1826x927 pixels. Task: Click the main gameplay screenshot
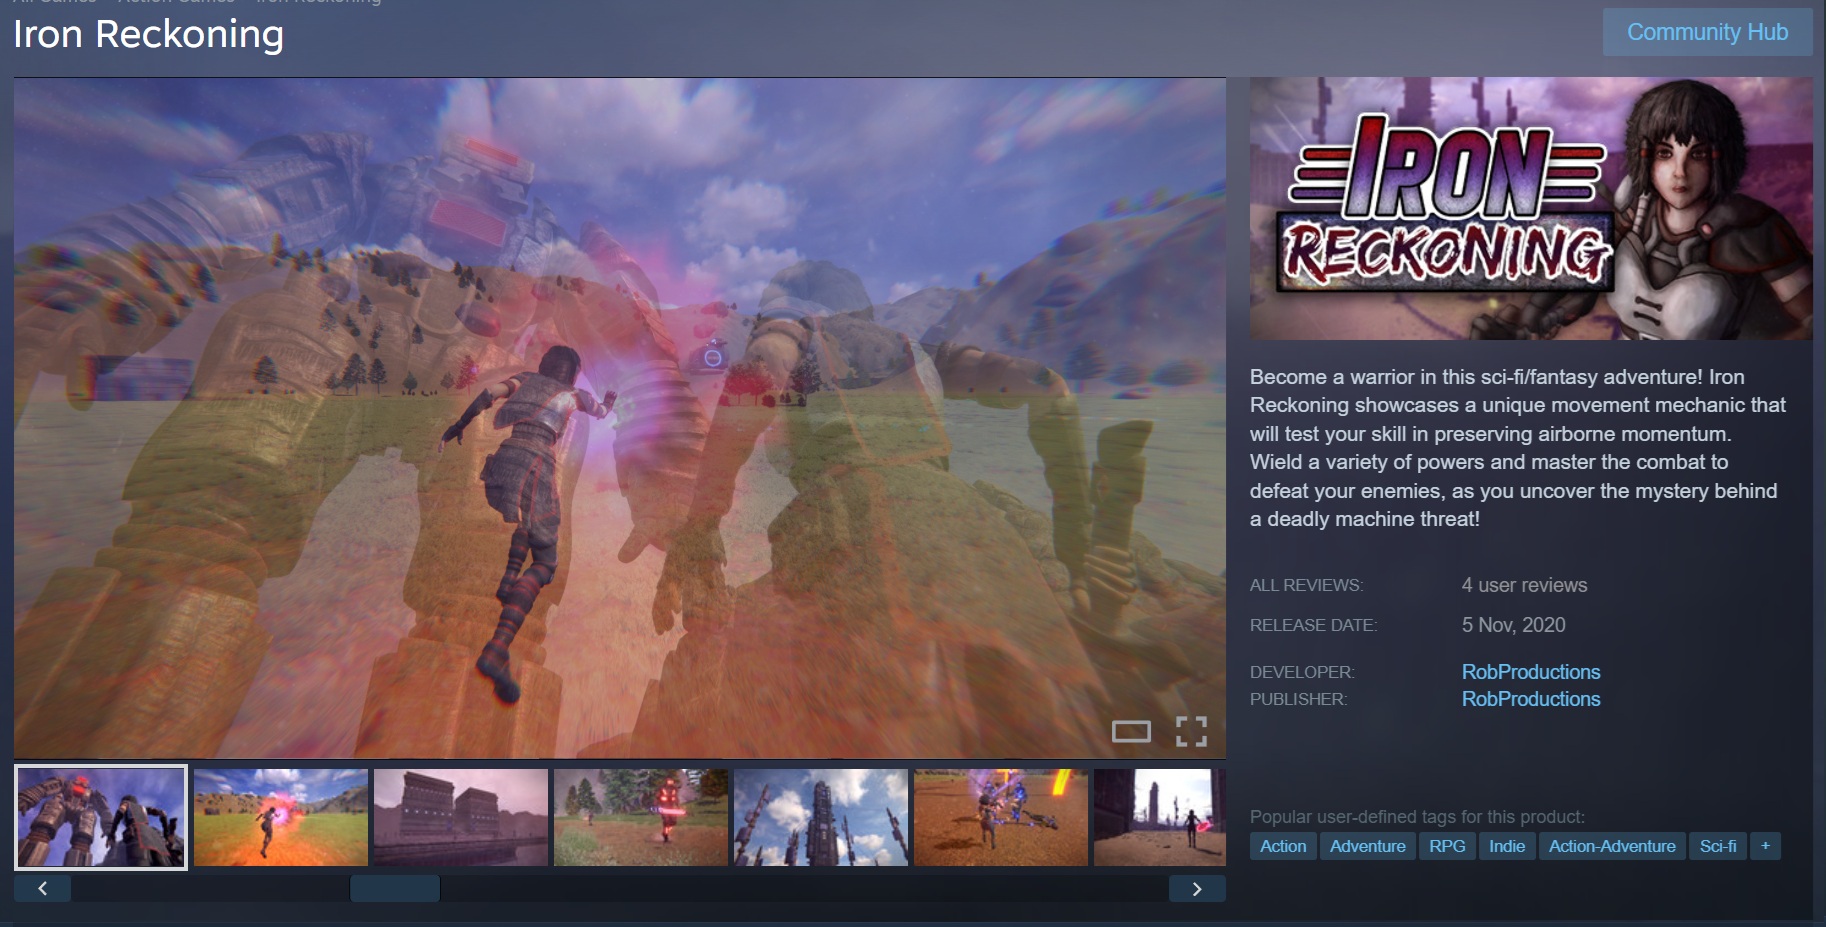click(620, 418)
